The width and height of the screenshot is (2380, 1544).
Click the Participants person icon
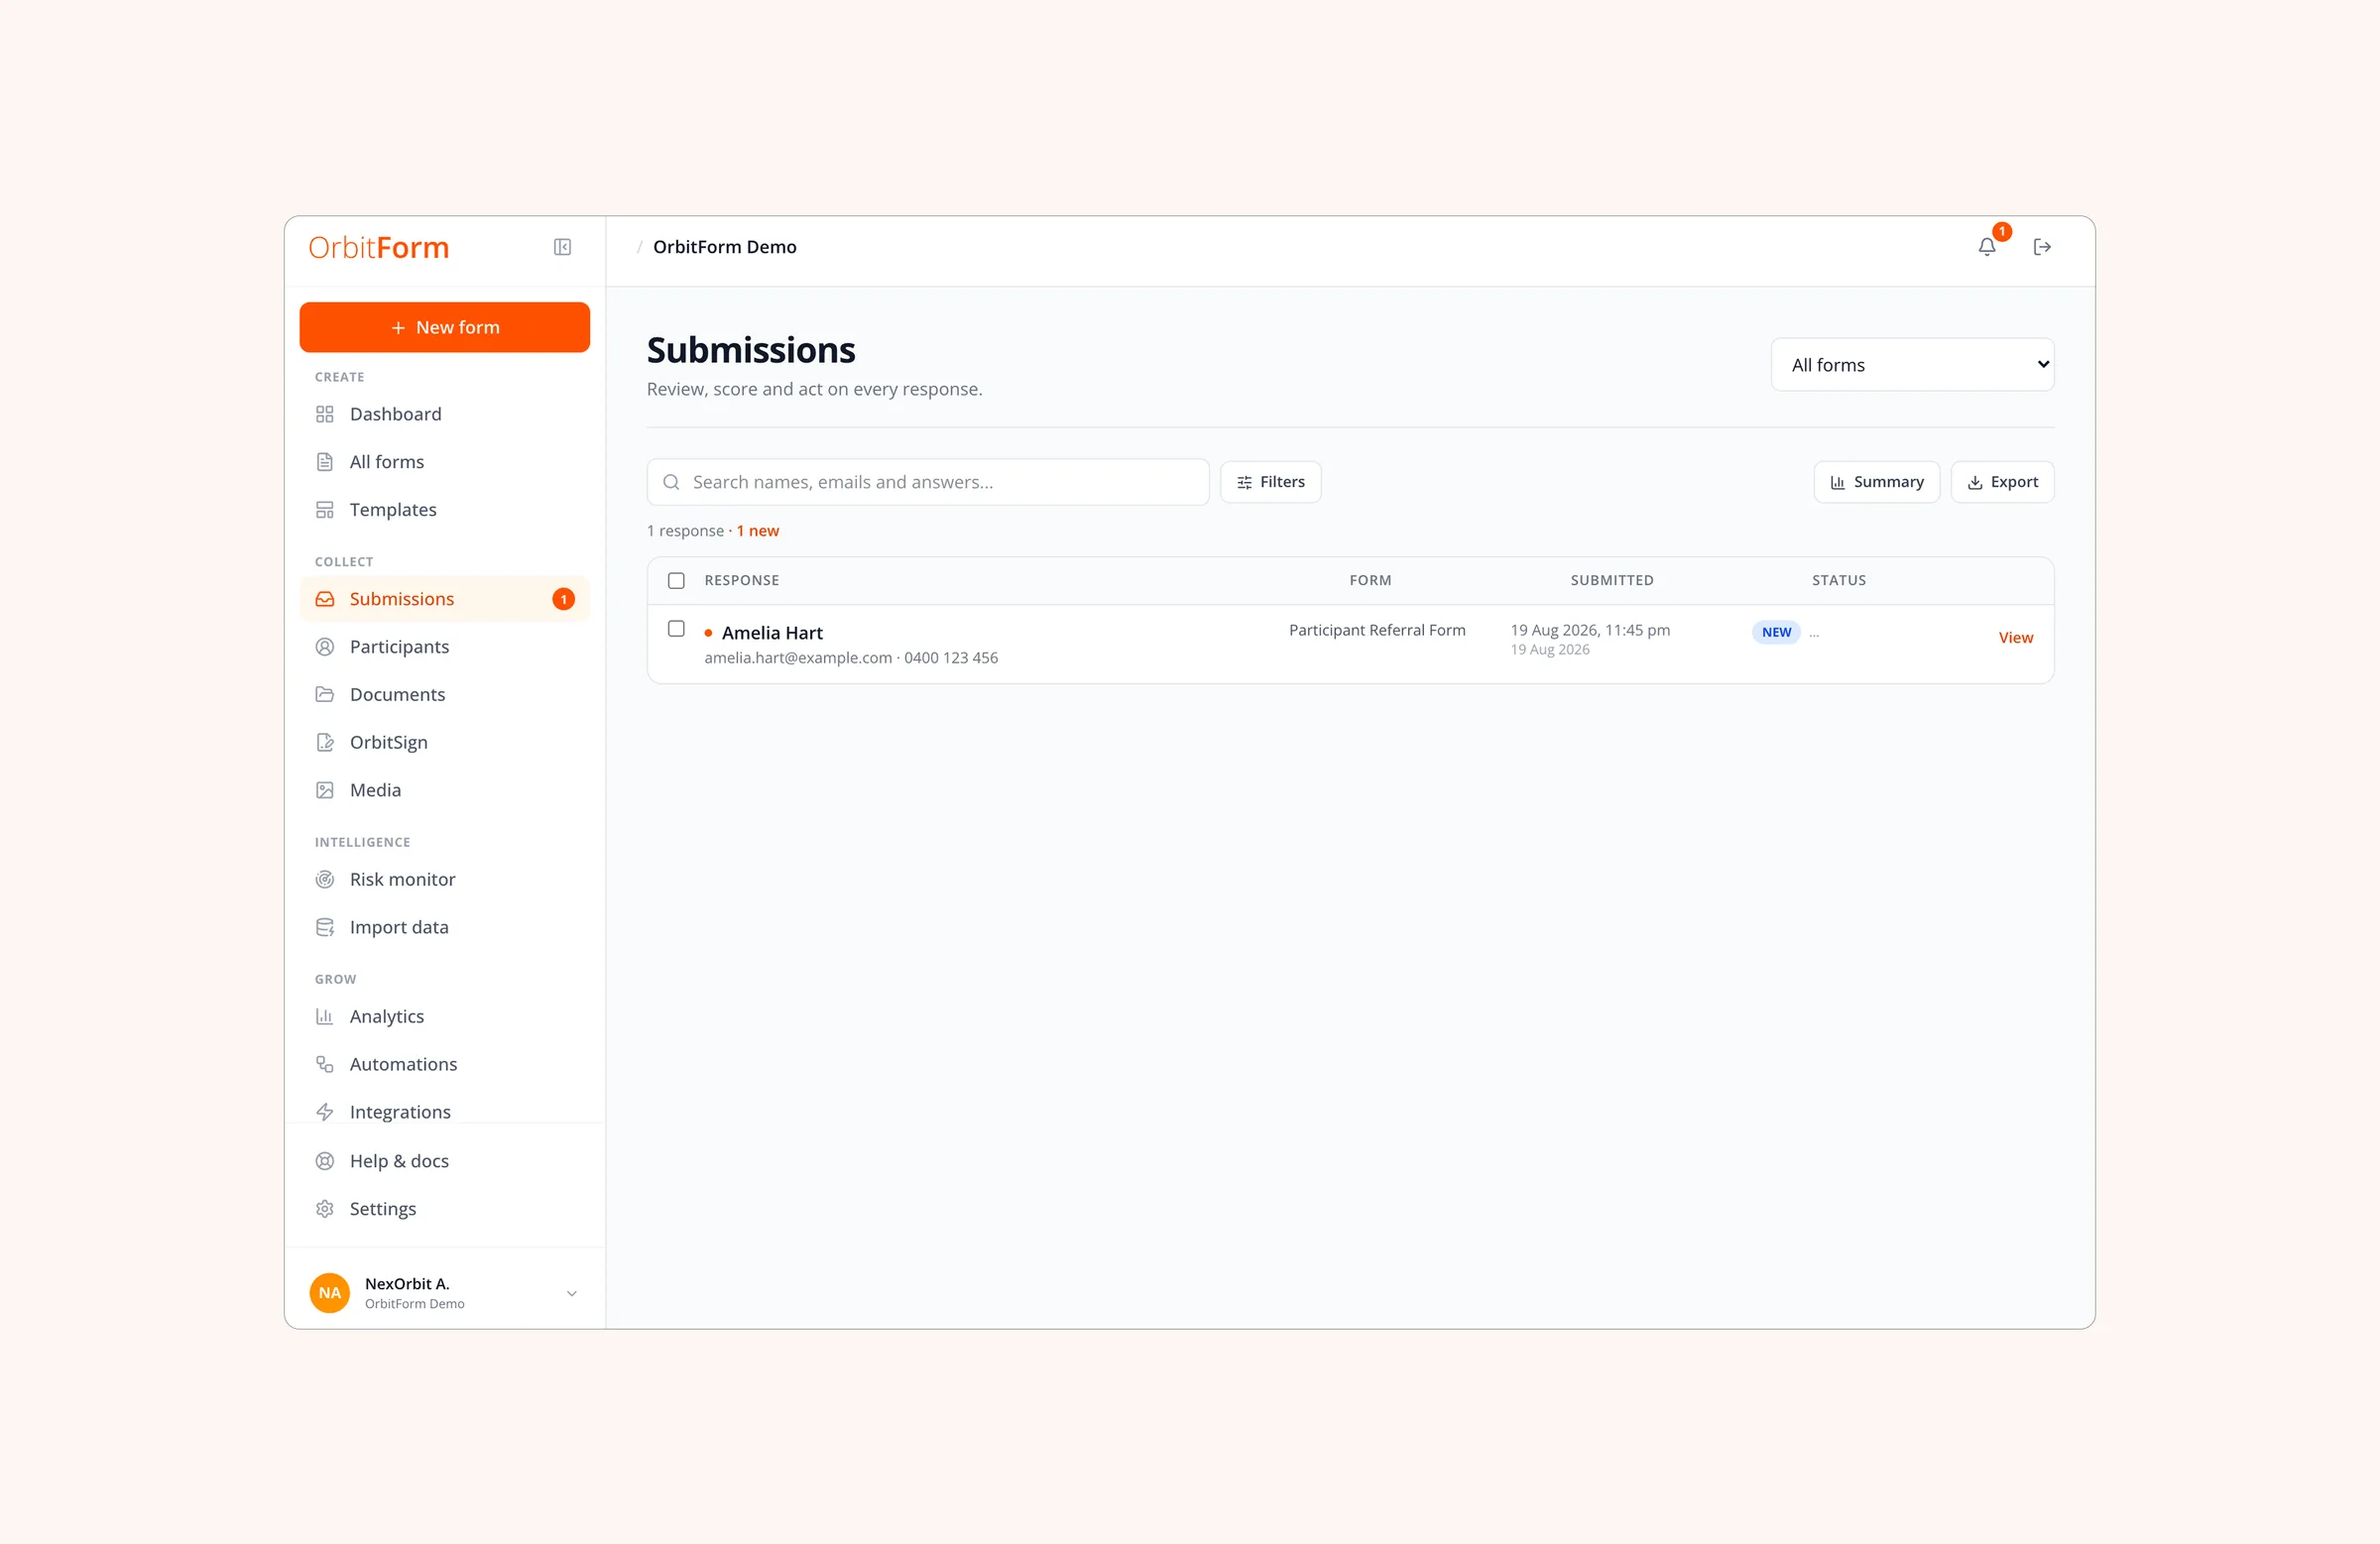(x=325, y=647)
